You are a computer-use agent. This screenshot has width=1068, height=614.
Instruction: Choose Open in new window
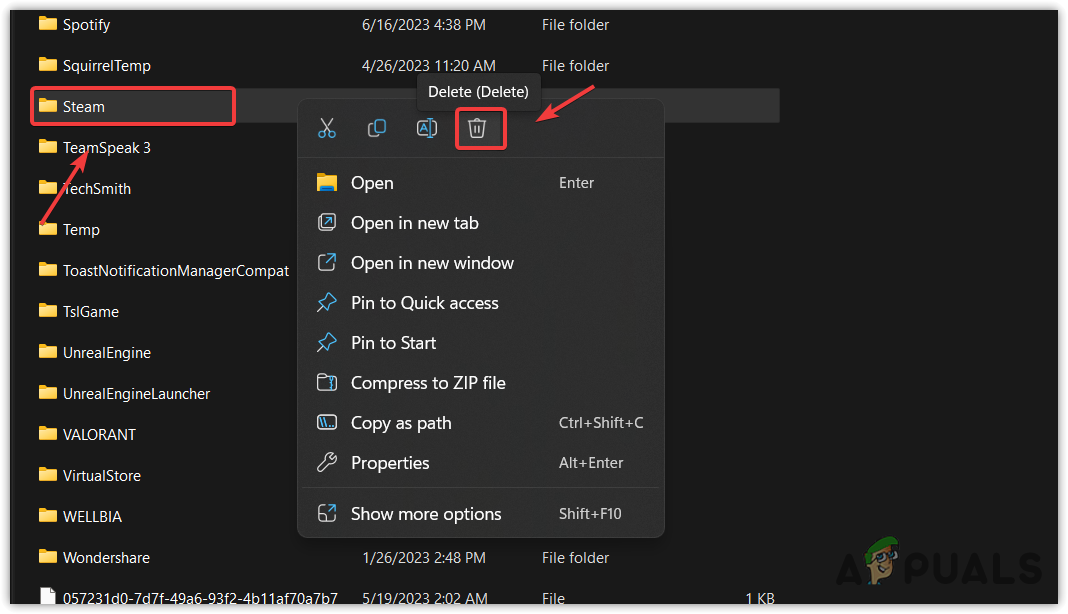point(432,263)
